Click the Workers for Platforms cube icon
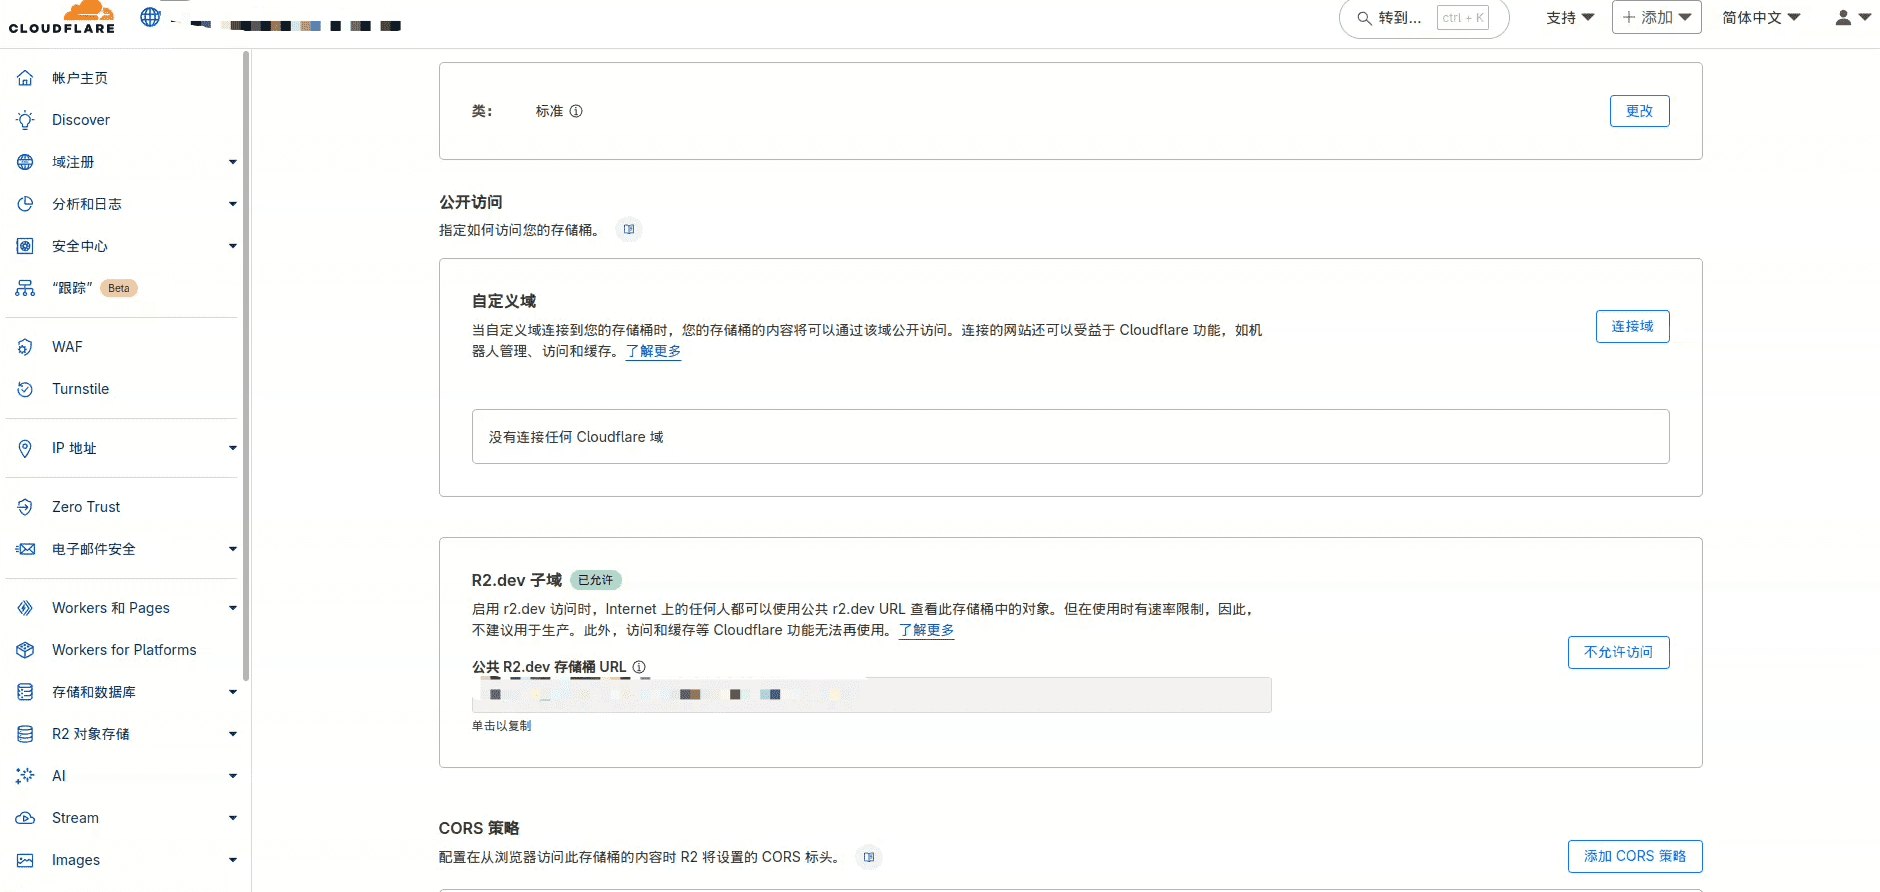The width and height of the screenshot is (1880, 892). [x=25, y=650]
